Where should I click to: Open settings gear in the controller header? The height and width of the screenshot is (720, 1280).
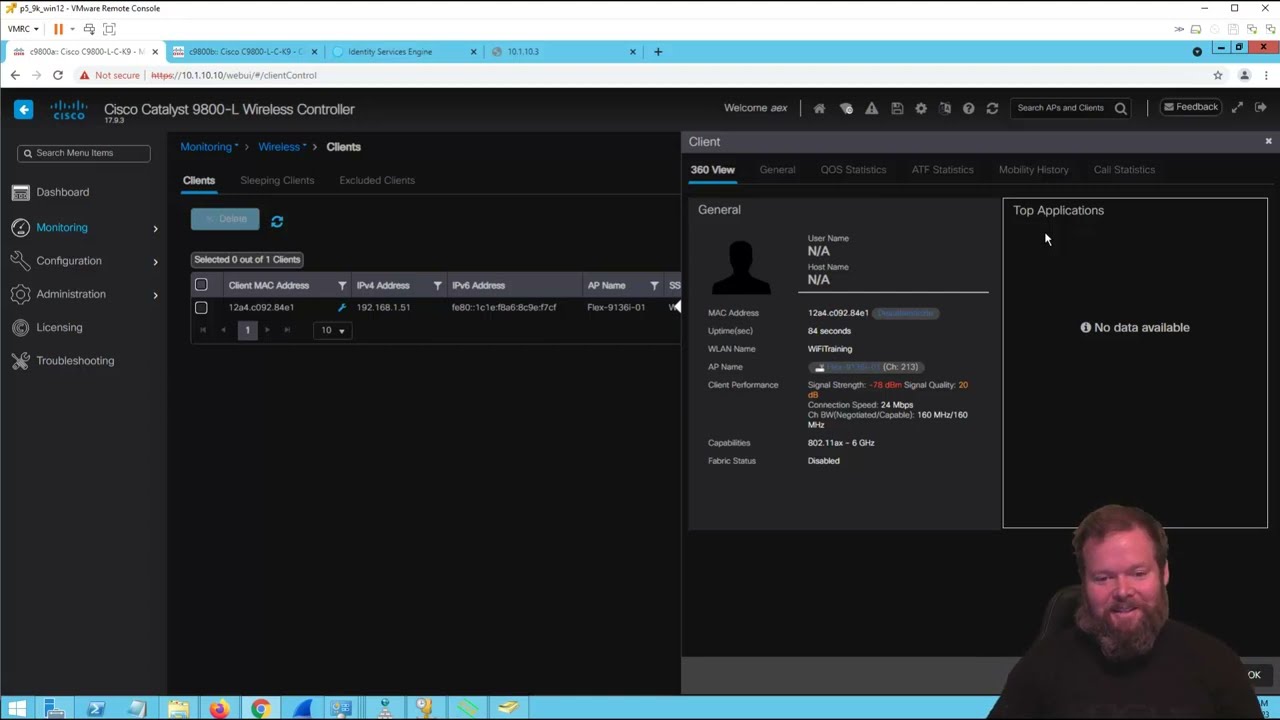pos(921,108)
